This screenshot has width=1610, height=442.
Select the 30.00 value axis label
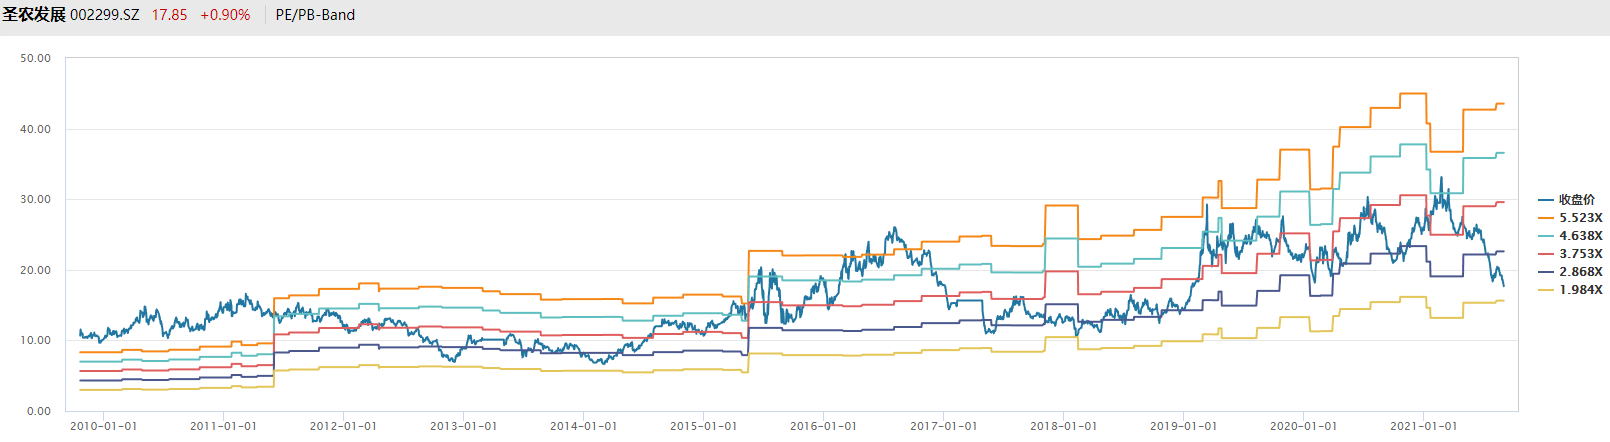[36, 200]
